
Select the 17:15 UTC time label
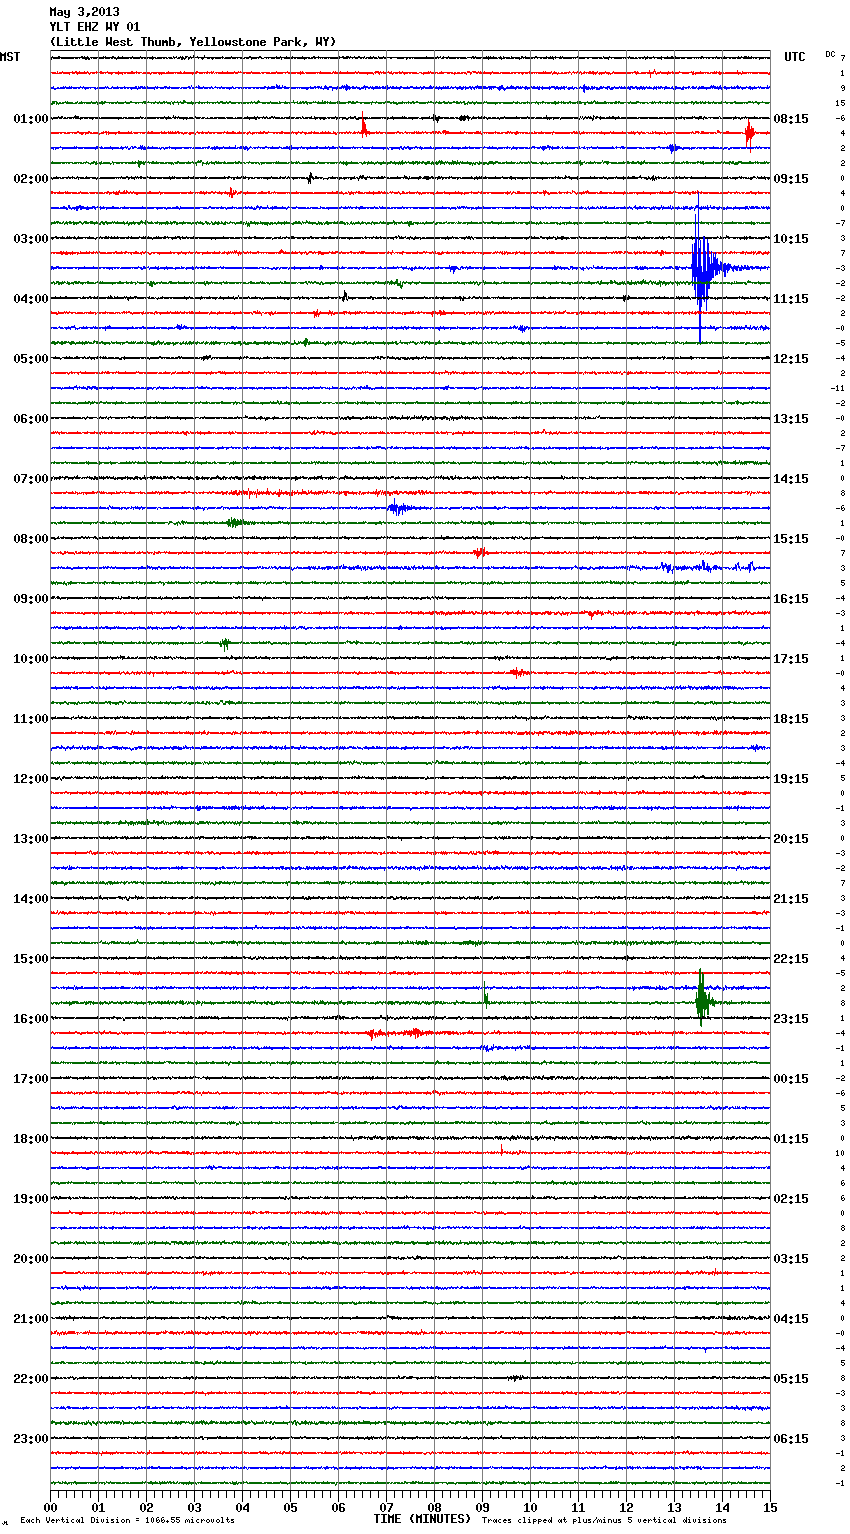(x=791, y=659)
